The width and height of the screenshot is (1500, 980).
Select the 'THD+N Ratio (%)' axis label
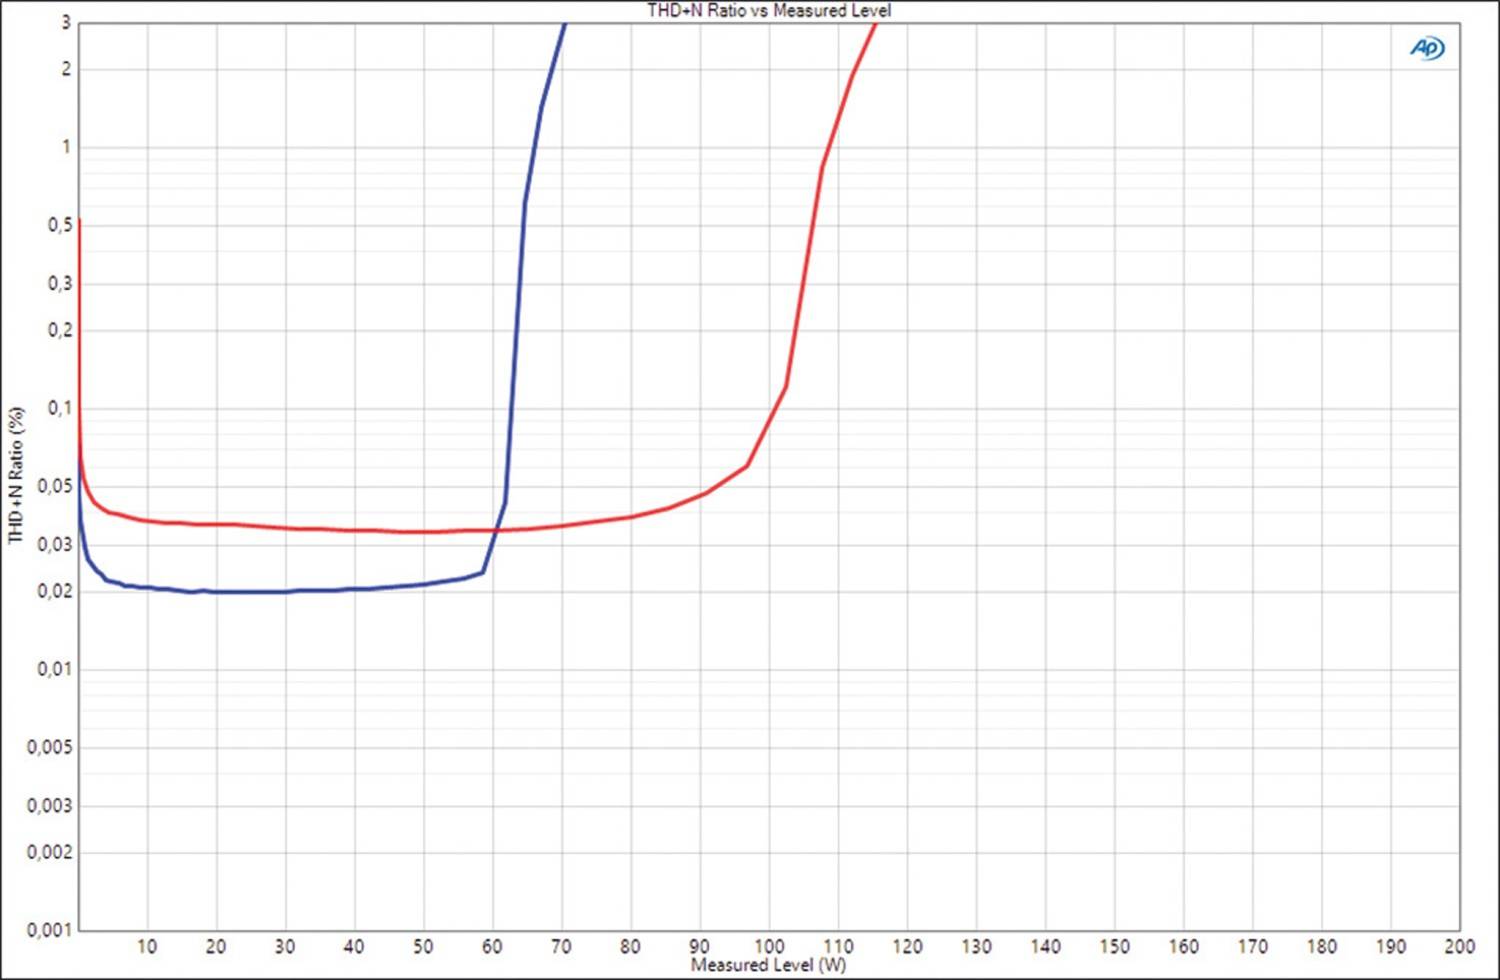[16, 475]
